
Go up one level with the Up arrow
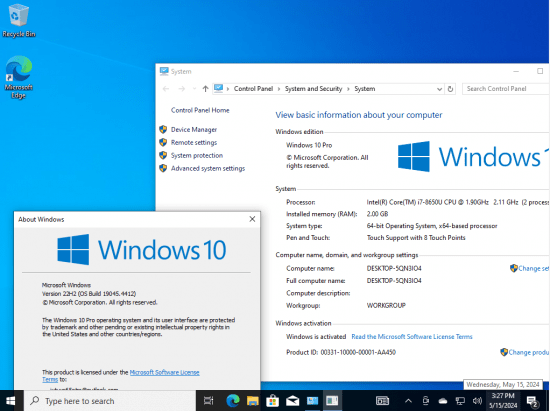pyautogui.click(x=206, y=89)
